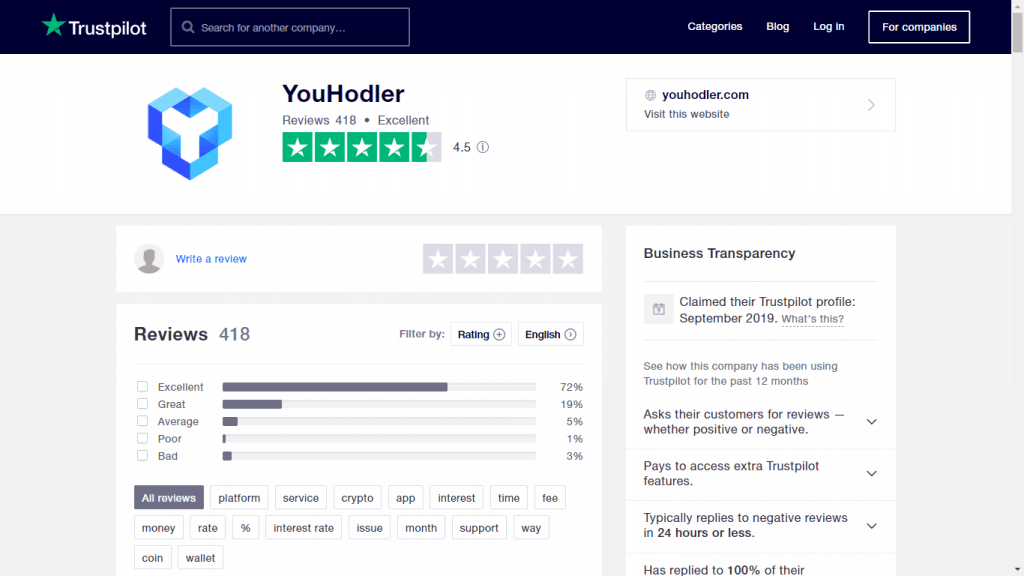The image size is (1024, 576).
Task: Click the arrow on the website card
Action: click(x=871, y=105)
